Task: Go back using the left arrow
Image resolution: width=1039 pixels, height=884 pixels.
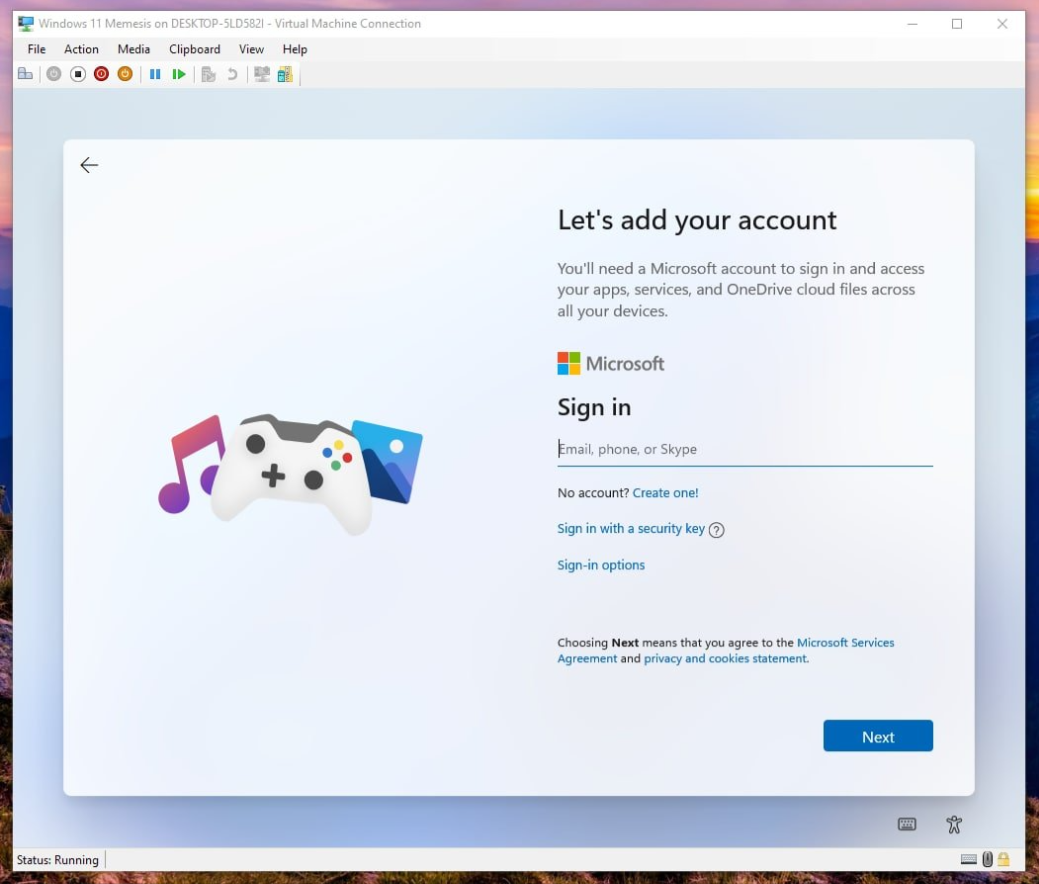Action: pyautogui.click(x=89, y=165)
